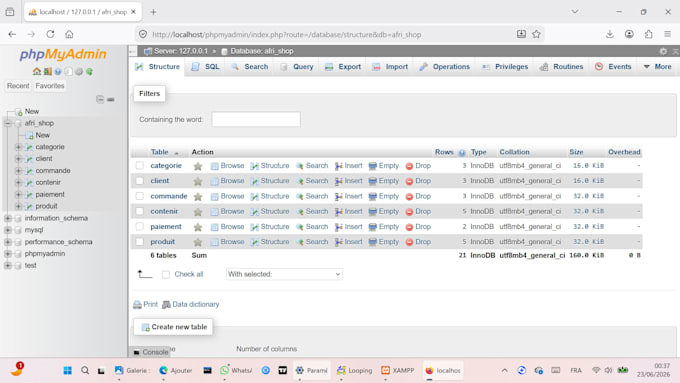The image size is (680, 383).
Task: Check the produit table checkbox
Action: click(x=140, y=242)
